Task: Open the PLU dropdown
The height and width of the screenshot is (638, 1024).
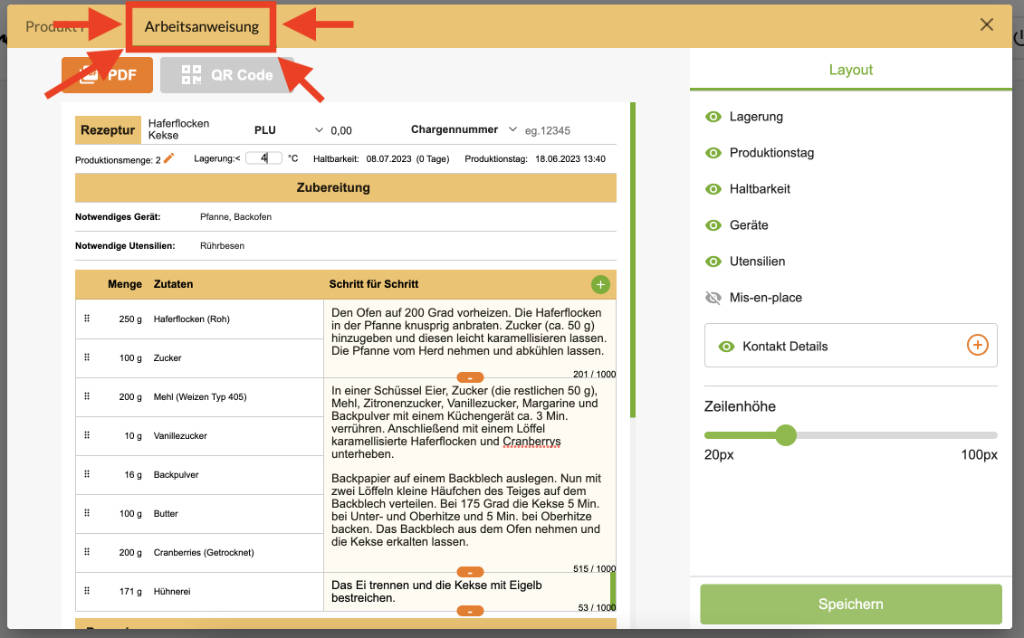Action: point(319,130)
